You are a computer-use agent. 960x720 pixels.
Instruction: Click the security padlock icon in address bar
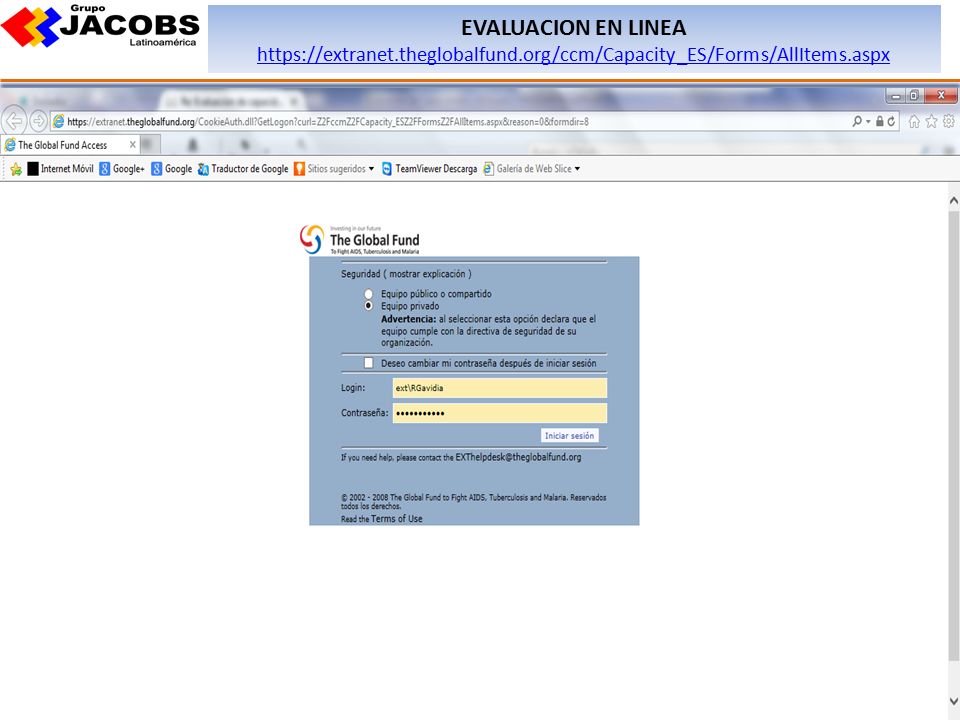point(879,121)
